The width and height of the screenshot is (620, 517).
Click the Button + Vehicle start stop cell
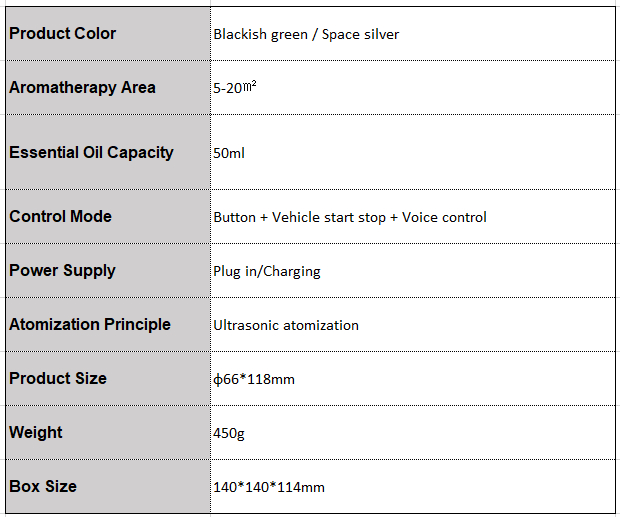tap(413, 217)
